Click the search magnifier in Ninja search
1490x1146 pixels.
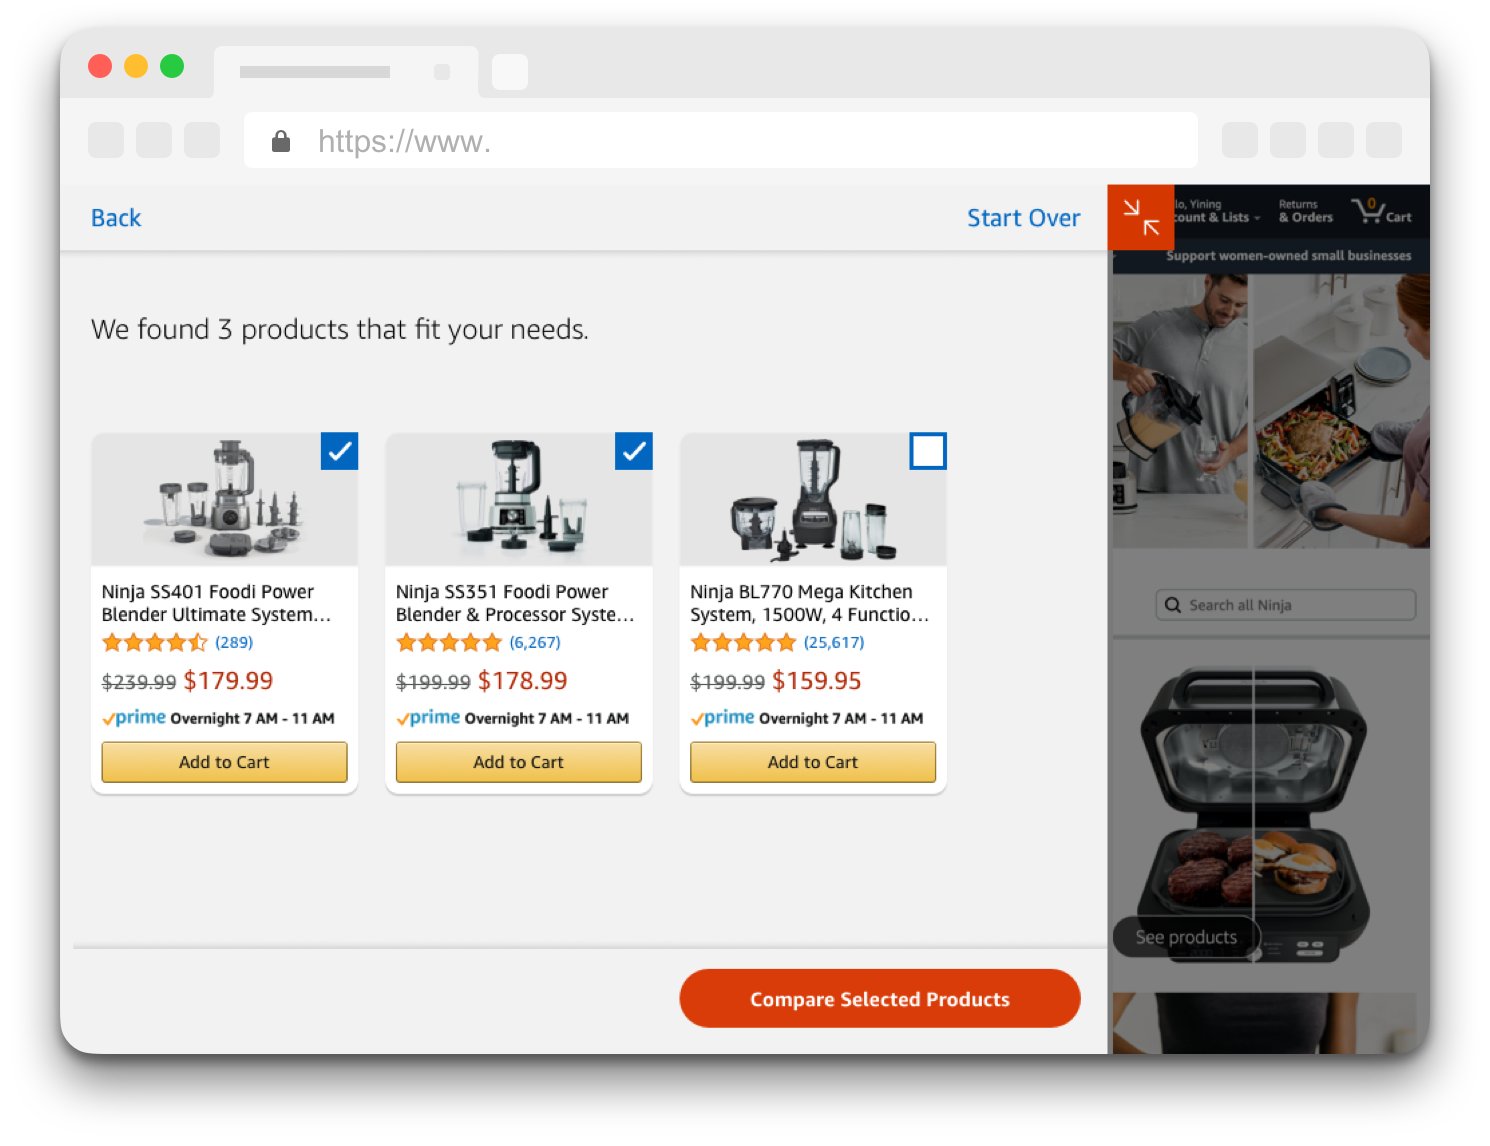pos(1173,605)
